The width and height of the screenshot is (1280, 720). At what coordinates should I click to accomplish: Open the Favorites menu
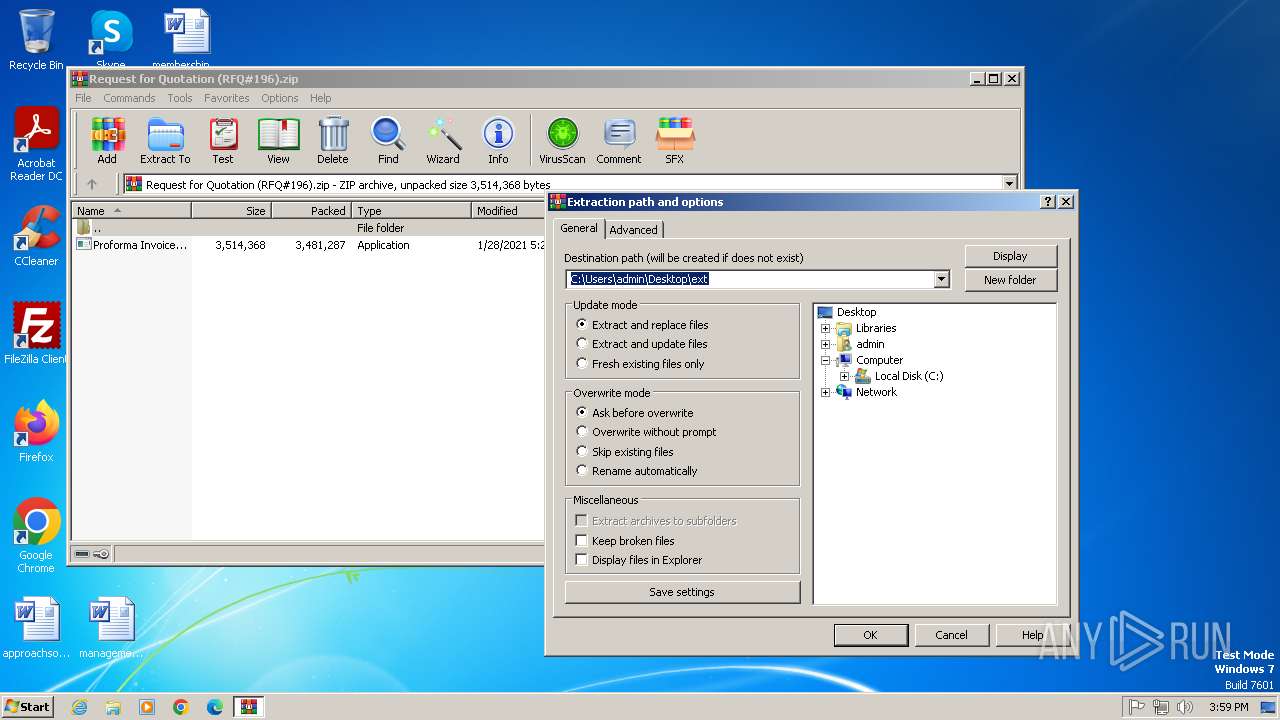[x=227, y=98]
